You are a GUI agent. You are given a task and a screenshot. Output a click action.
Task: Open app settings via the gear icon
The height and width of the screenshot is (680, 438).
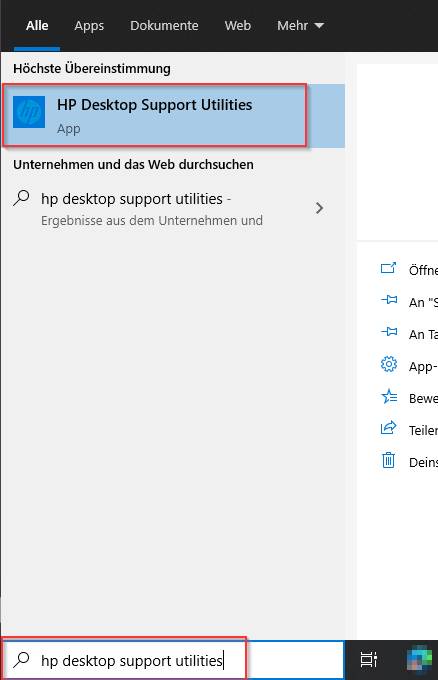[389, 364]
